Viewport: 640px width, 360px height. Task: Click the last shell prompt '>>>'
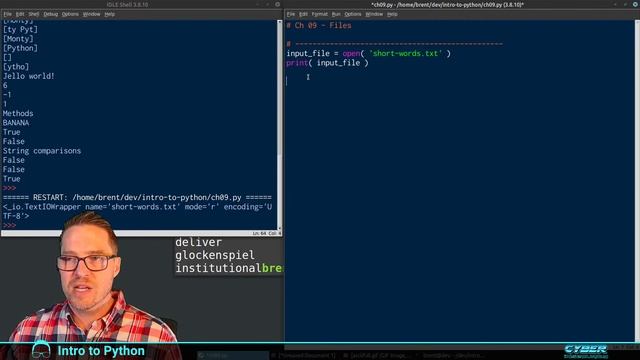tap(9, 225)
